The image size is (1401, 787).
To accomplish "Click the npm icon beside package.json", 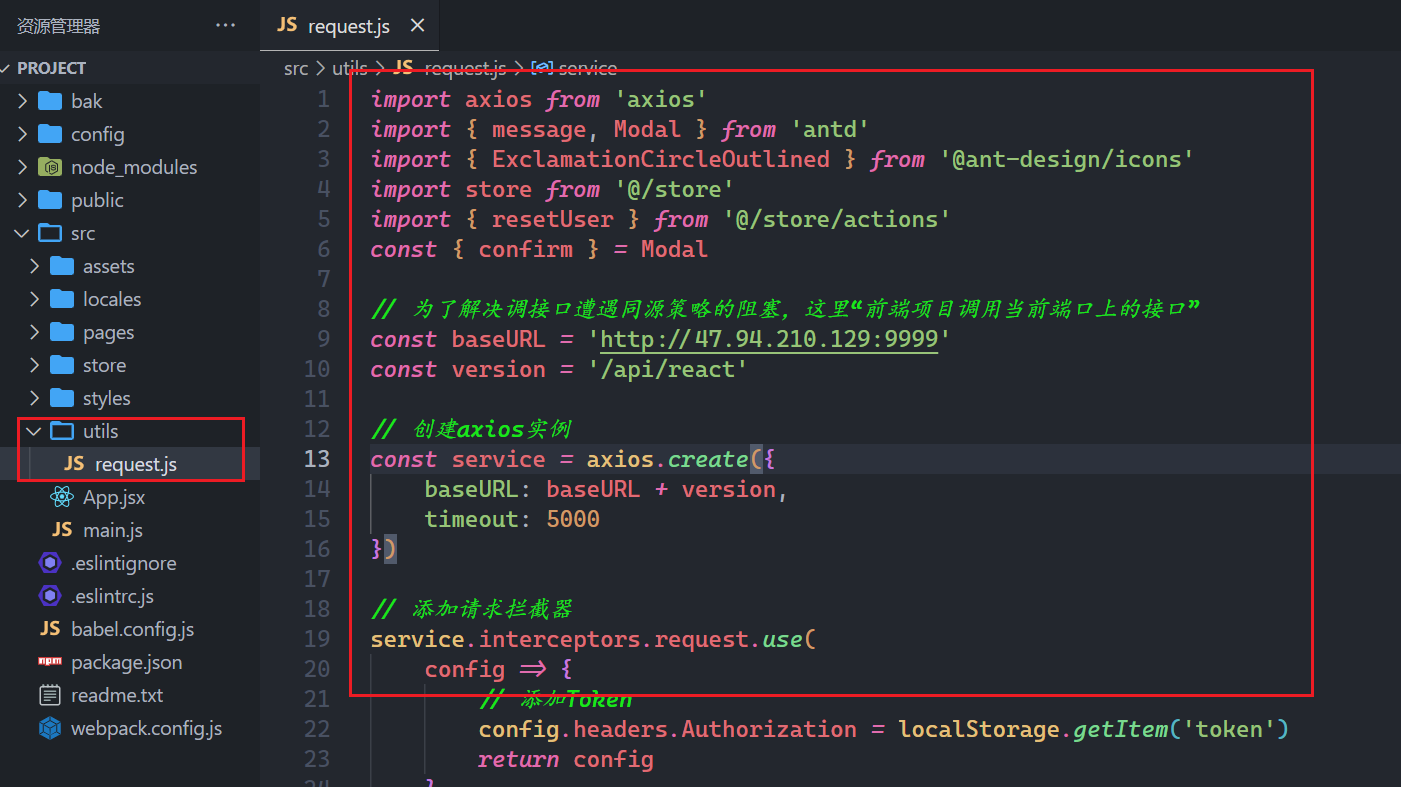I will click(x=50, y=662).
